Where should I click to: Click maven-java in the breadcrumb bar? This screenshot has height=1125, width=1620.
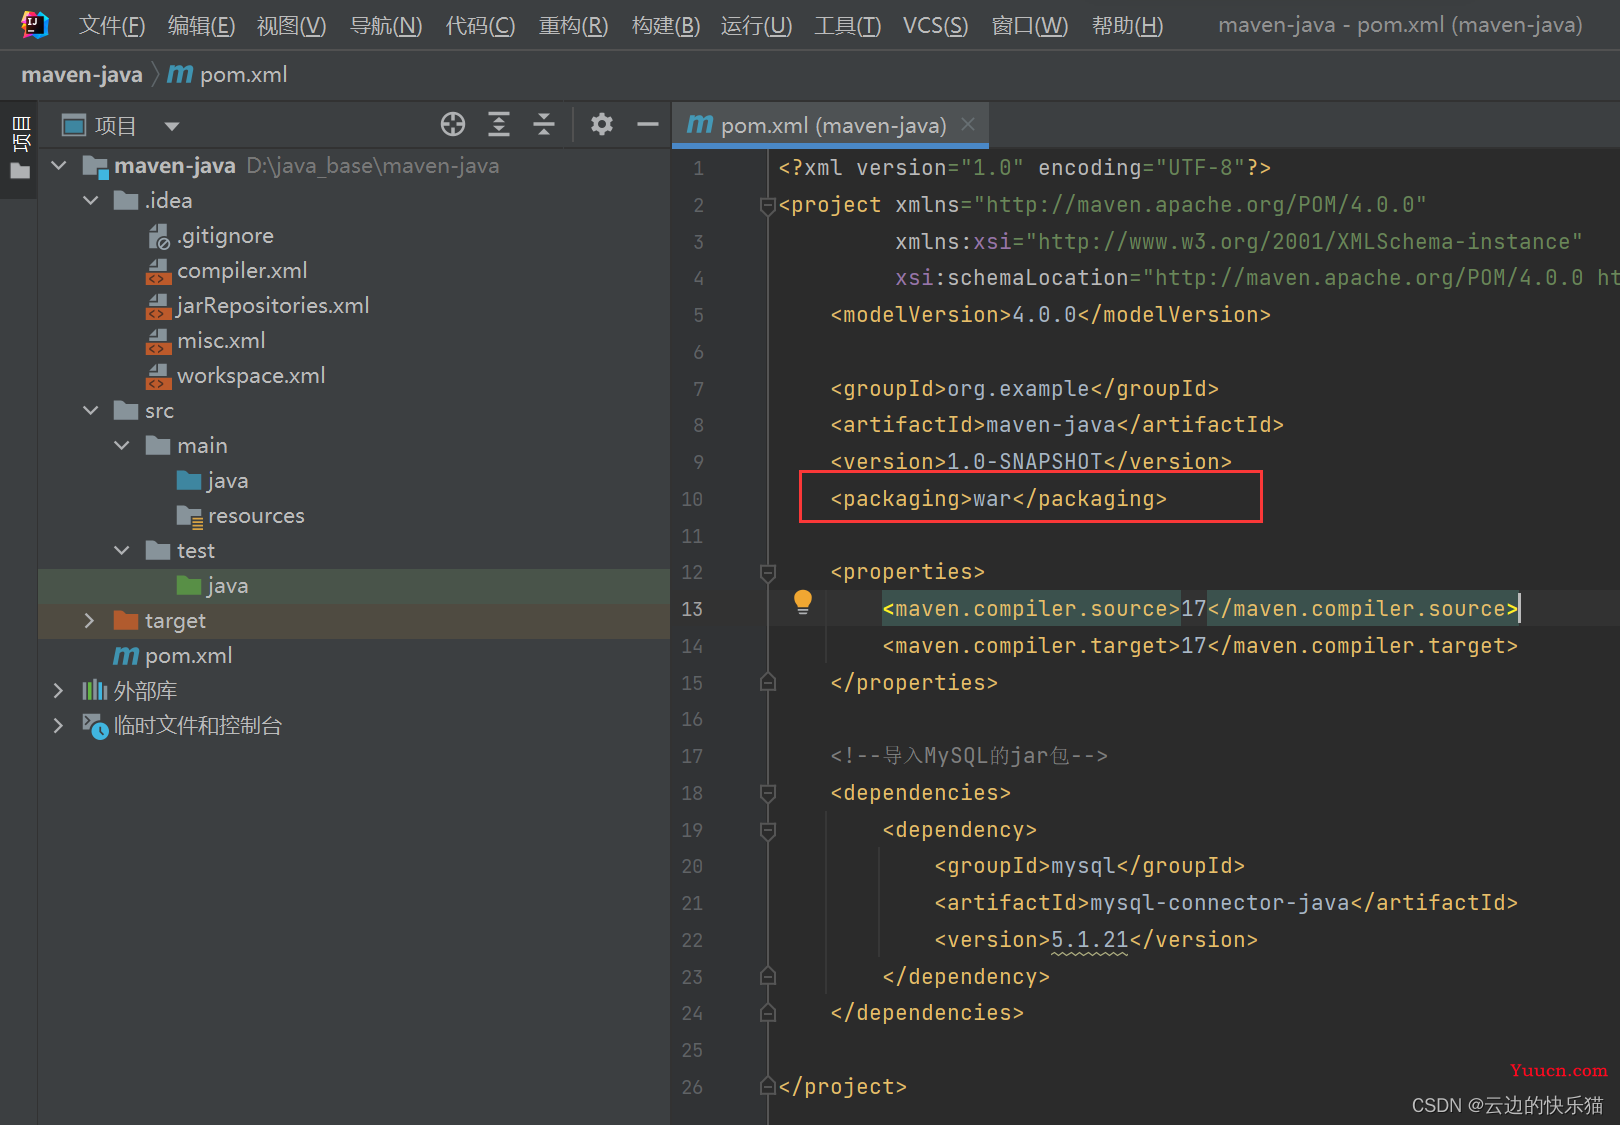(x=82, y=75)
